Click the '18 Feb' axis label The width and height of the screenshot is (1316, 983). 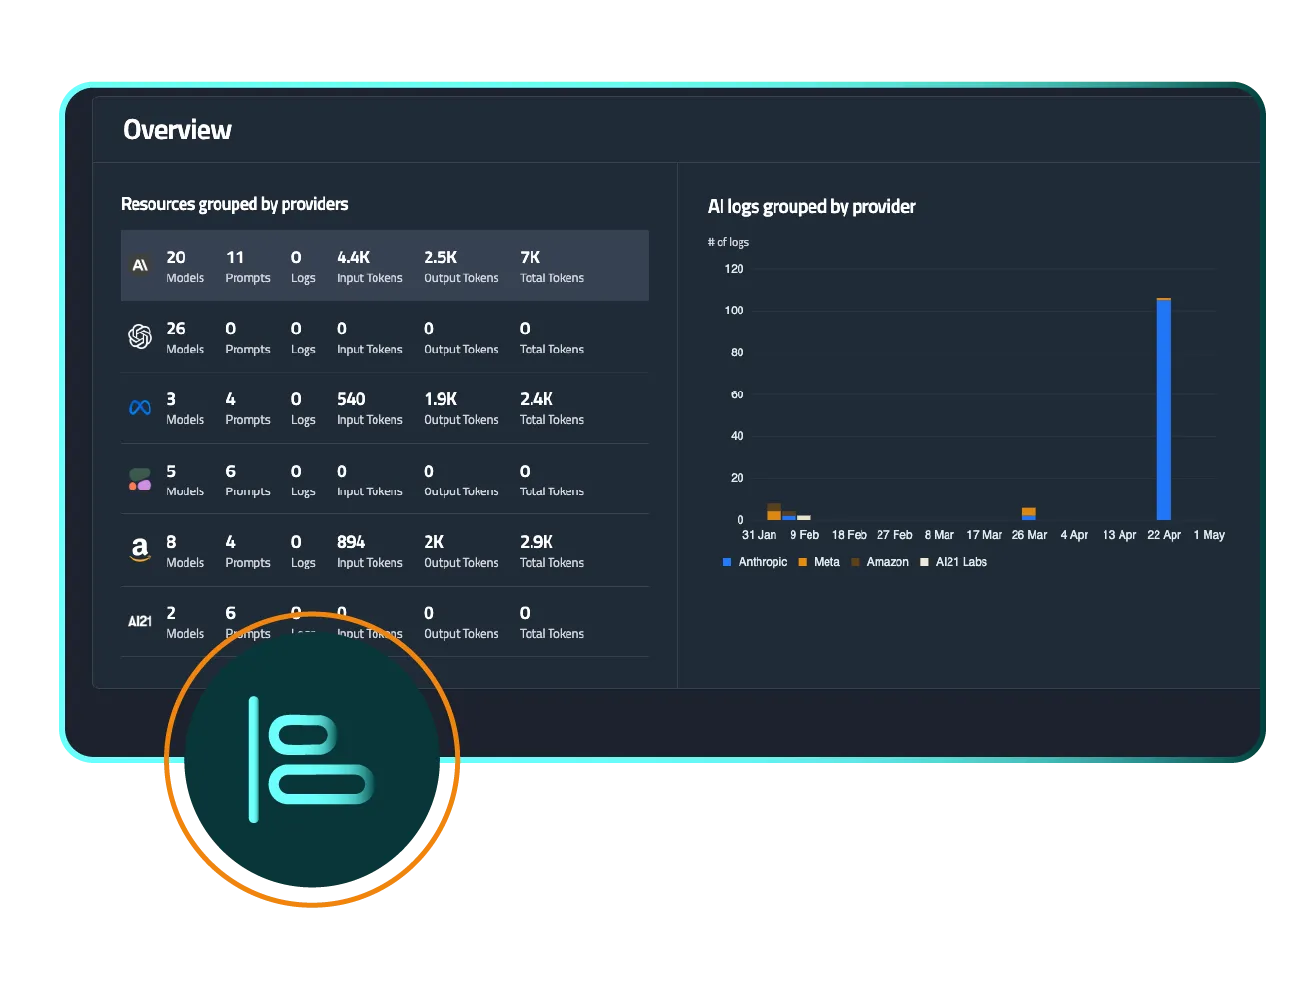[x=849, y=535]
